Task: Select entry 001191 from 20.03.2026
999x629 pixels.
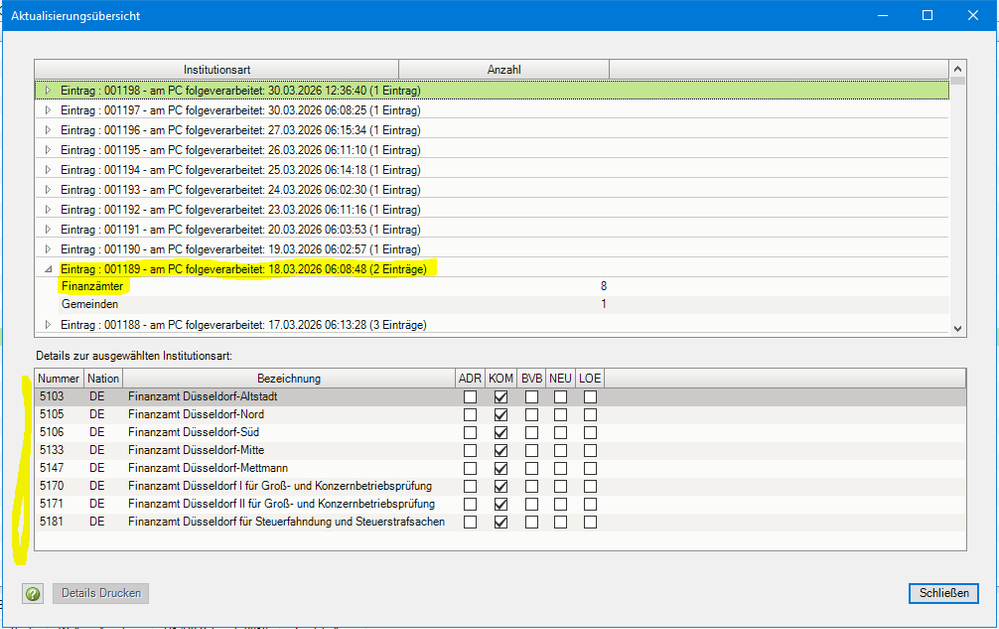Action: click(492, 229)
